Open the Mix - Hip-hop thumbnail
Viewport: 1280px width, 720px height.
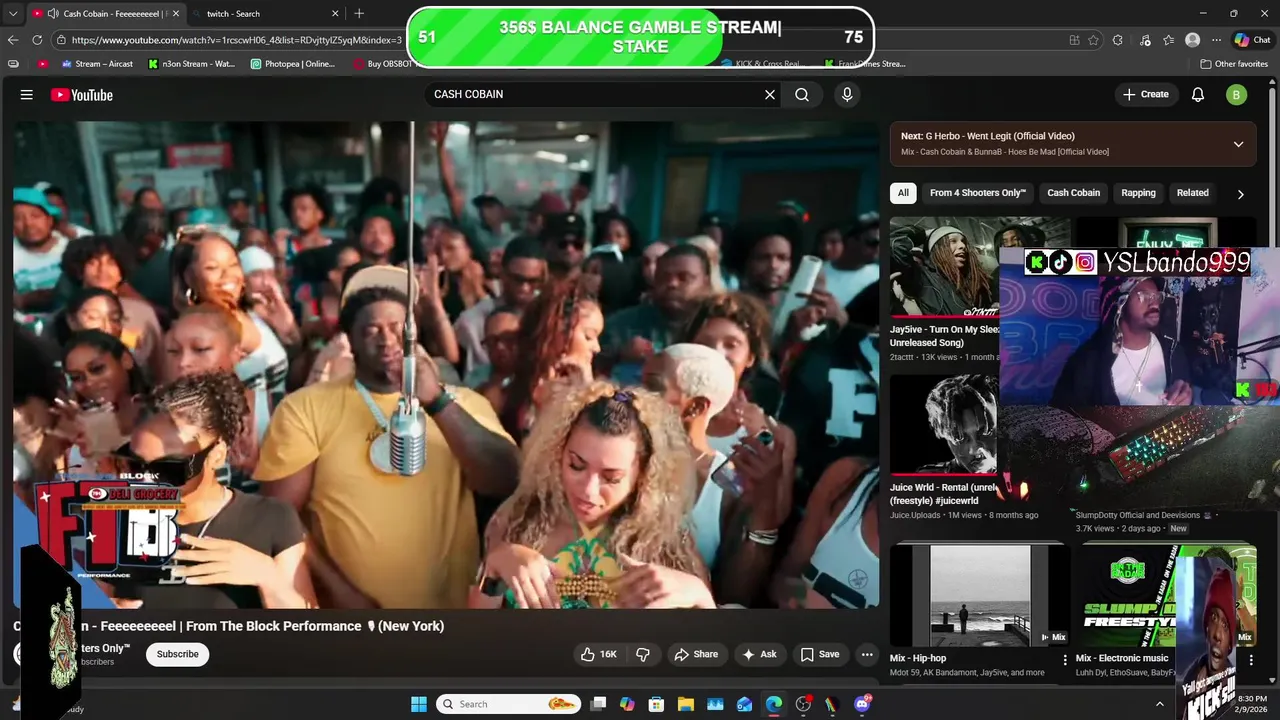pyautogui.click(x=980, y=595)
